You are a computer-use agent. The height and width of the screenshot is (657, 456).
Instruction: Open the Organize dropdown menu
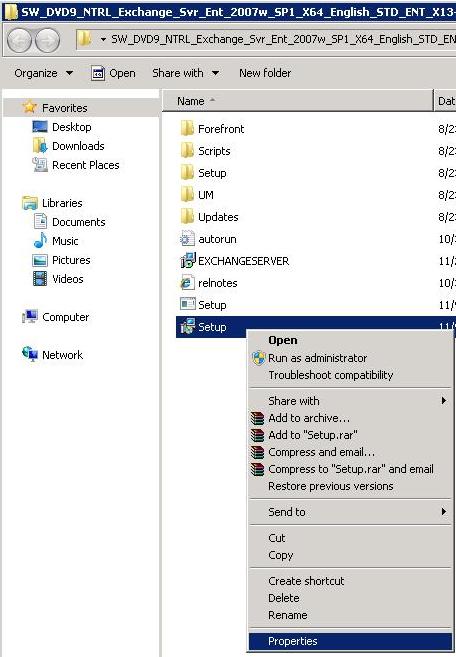coord(44,73)
